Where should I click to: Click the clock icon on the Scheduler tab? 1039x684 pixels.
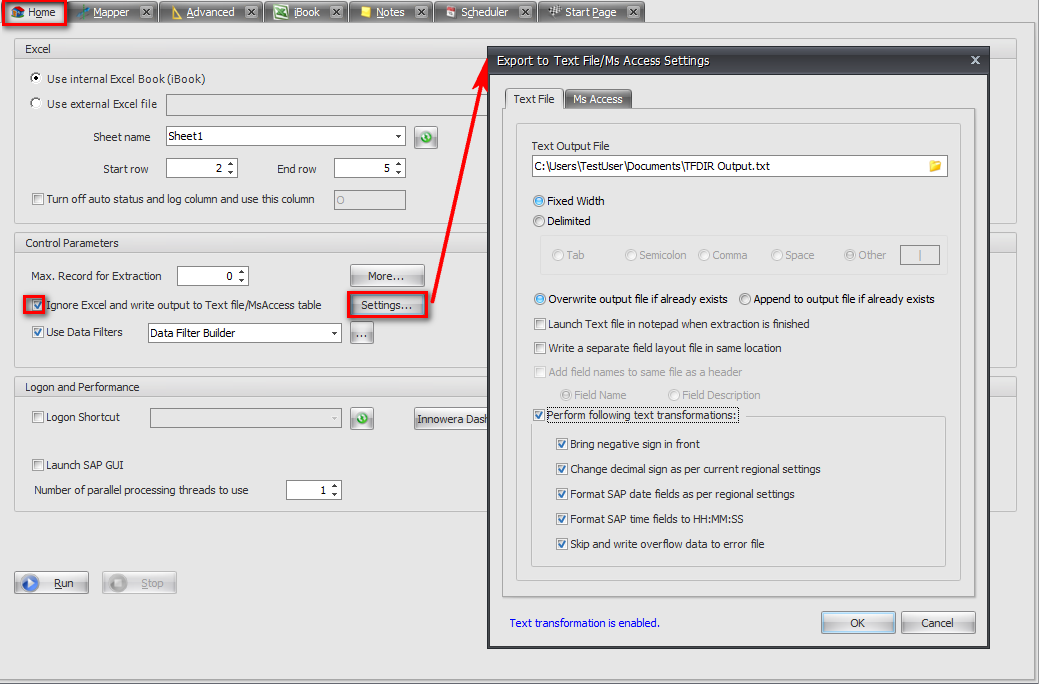tap(448, 11)
